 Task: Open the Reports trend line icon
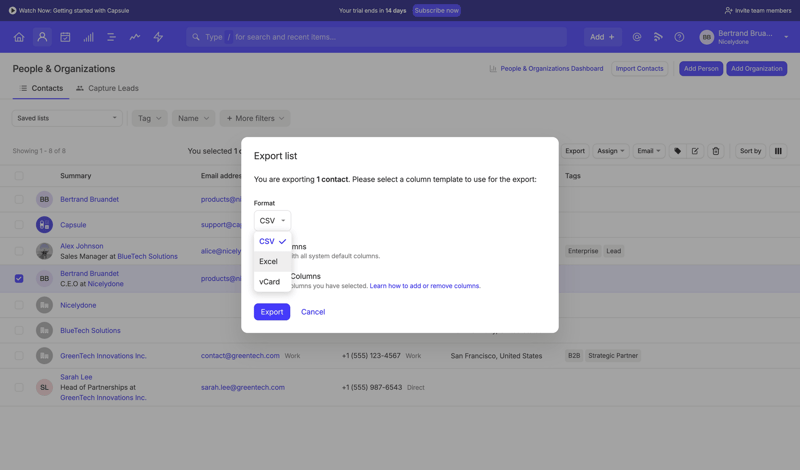click(x=135, y=37)
